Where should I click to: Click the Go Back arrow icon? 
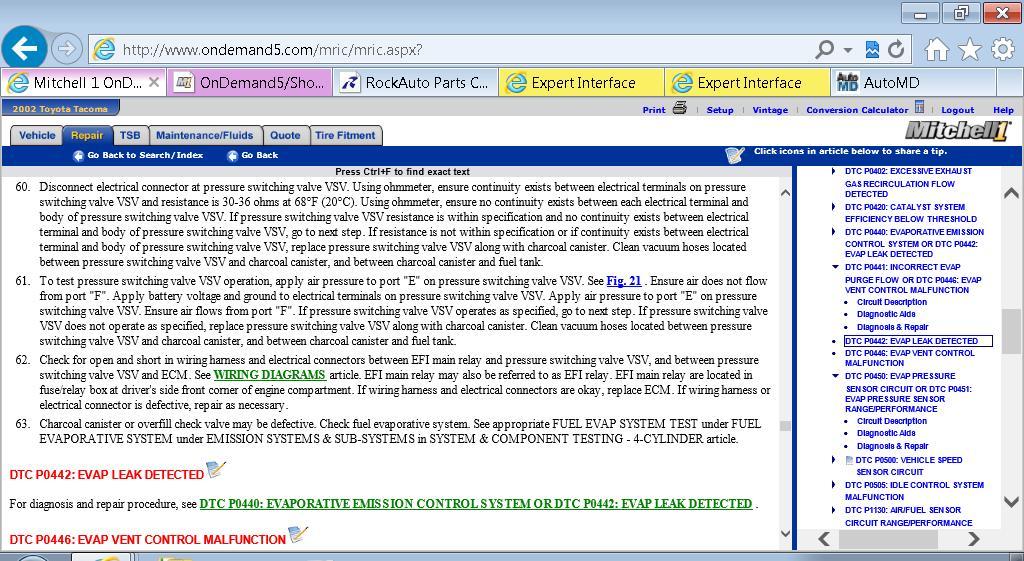(232, 155)
